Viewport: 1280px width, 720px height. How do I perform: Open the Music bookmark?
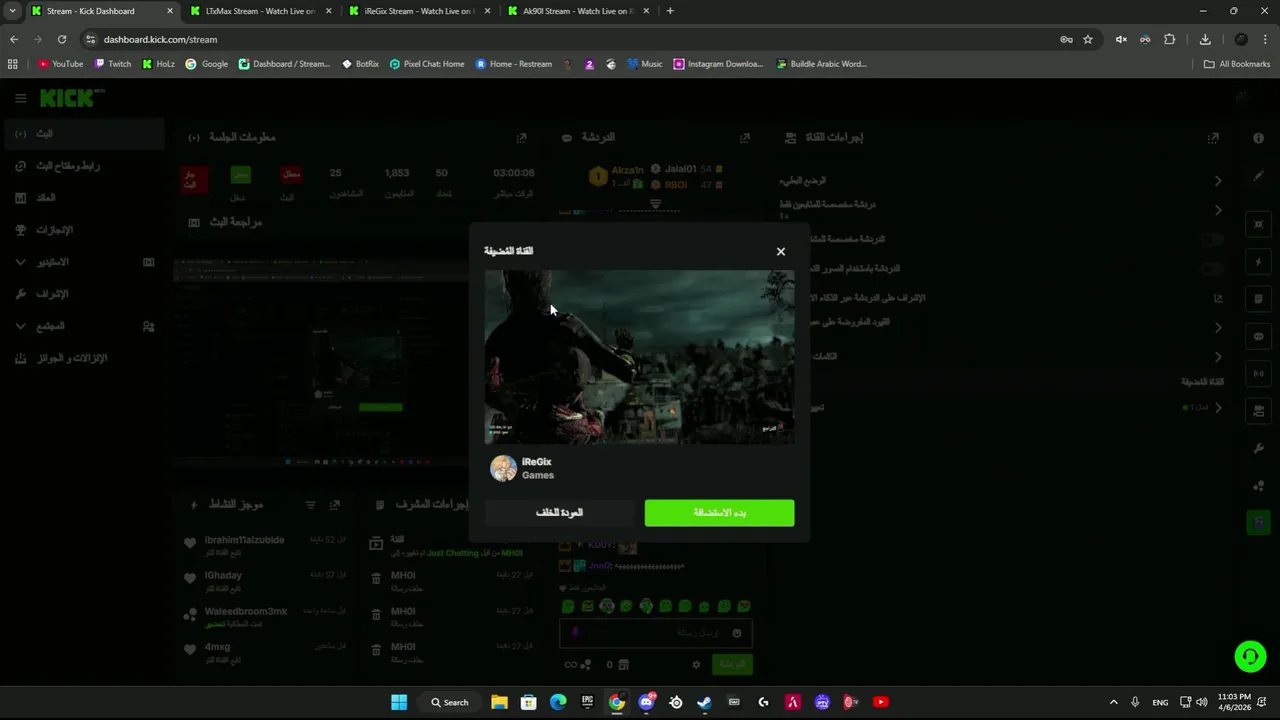point(645,64)
